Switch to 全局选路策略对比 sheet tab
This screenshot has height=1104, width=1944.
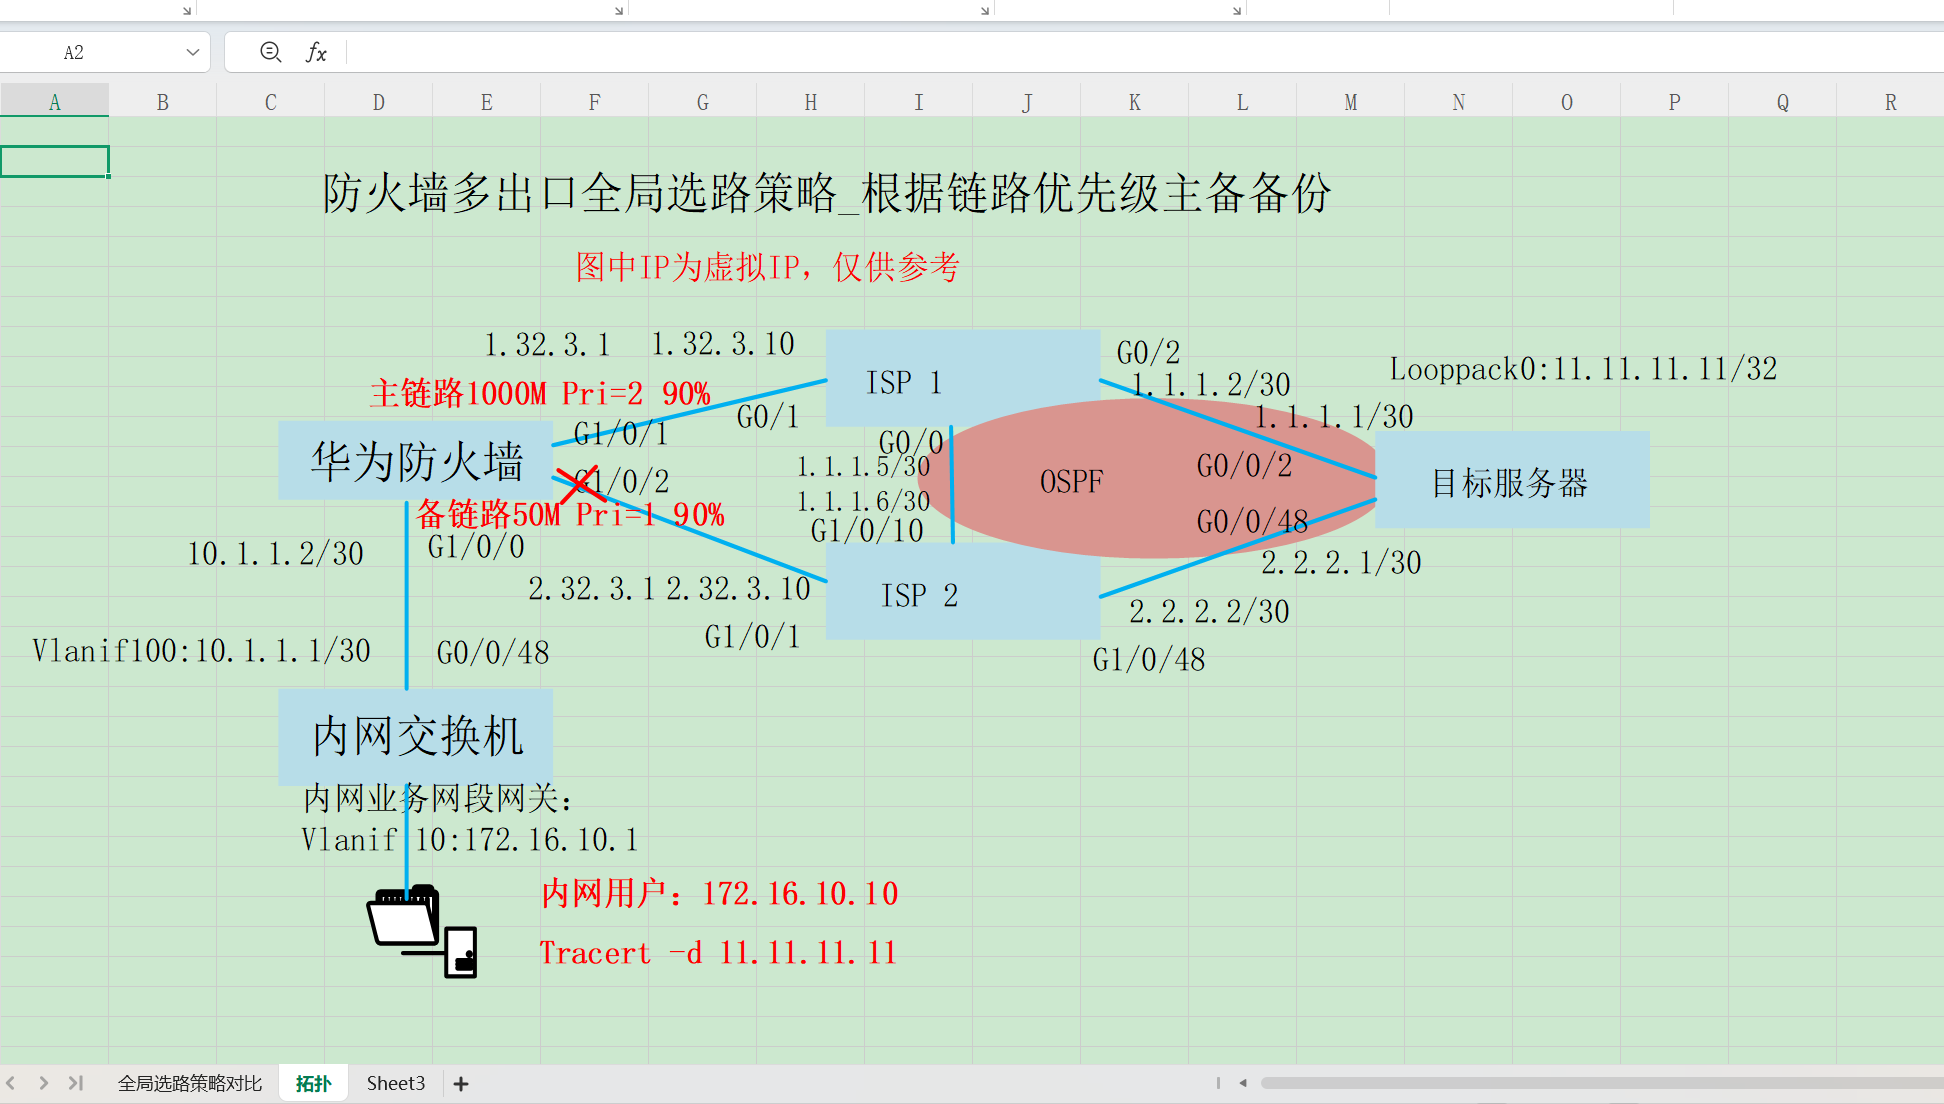pyautogui.click(x=189, y=1084)
